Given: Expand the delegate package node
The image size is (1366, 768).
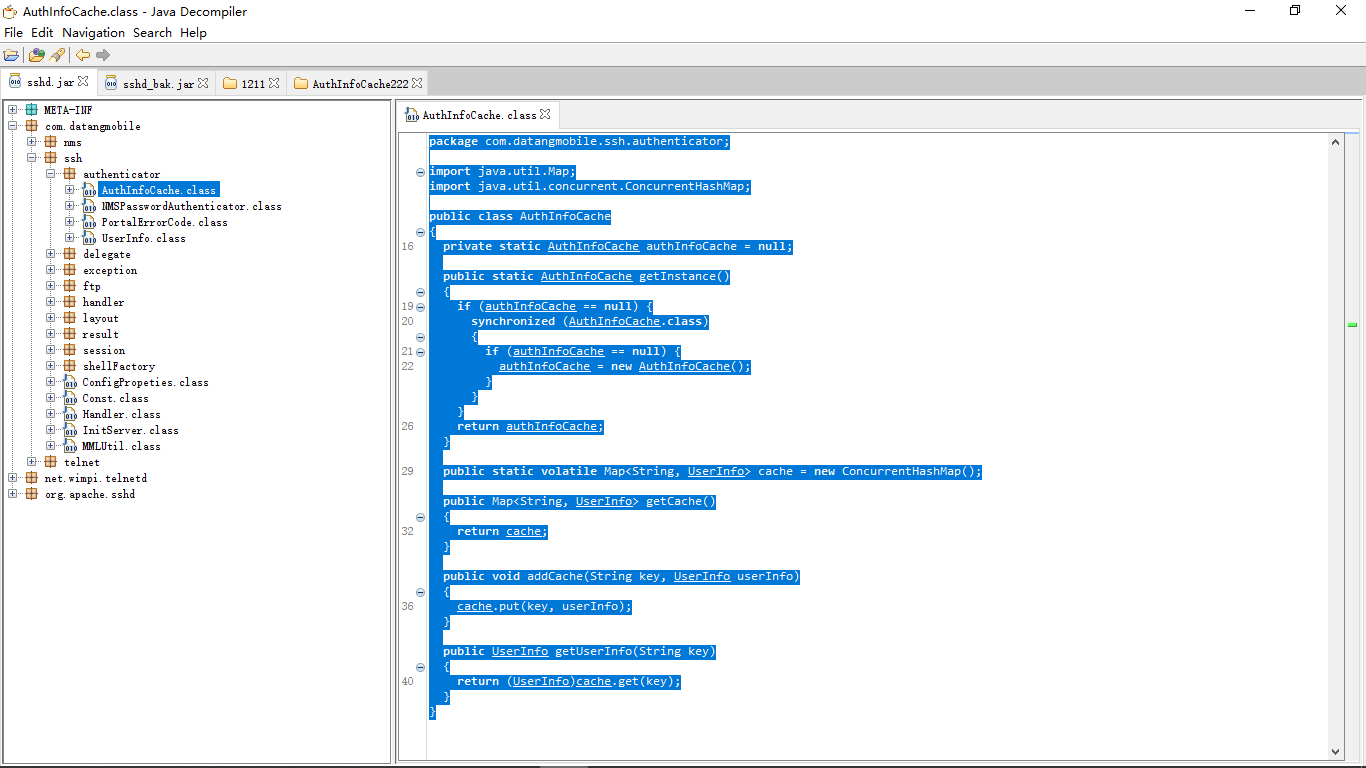Looking at the screenshot, I should (51, 254).
